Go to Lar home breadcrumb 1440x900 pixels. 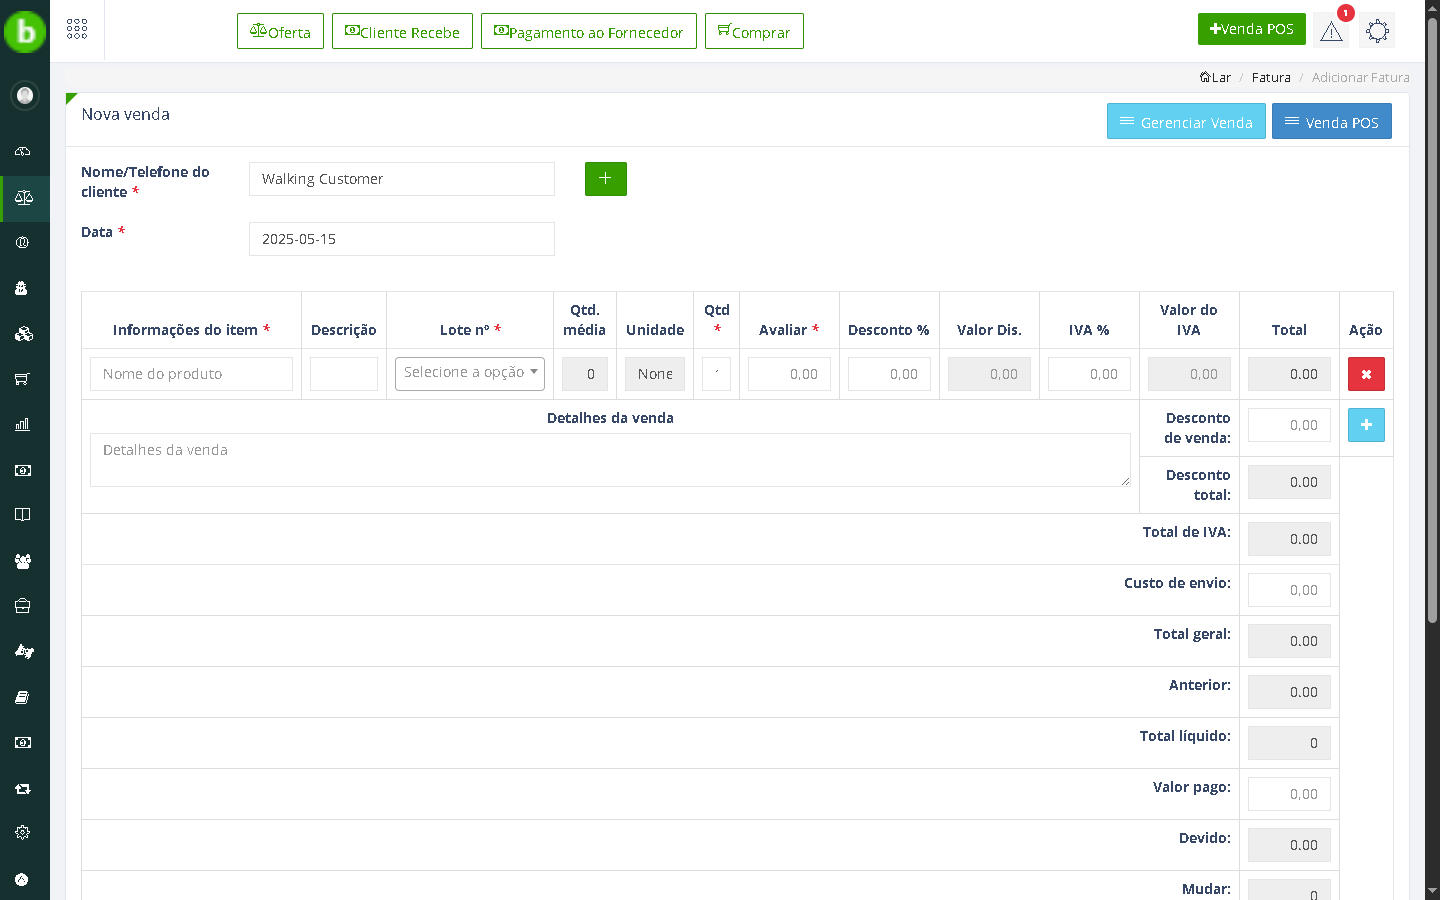1216,78
